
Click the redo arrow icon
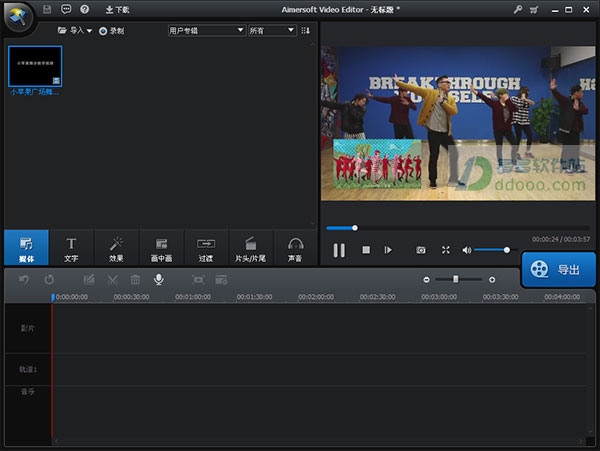pos(49,280)
